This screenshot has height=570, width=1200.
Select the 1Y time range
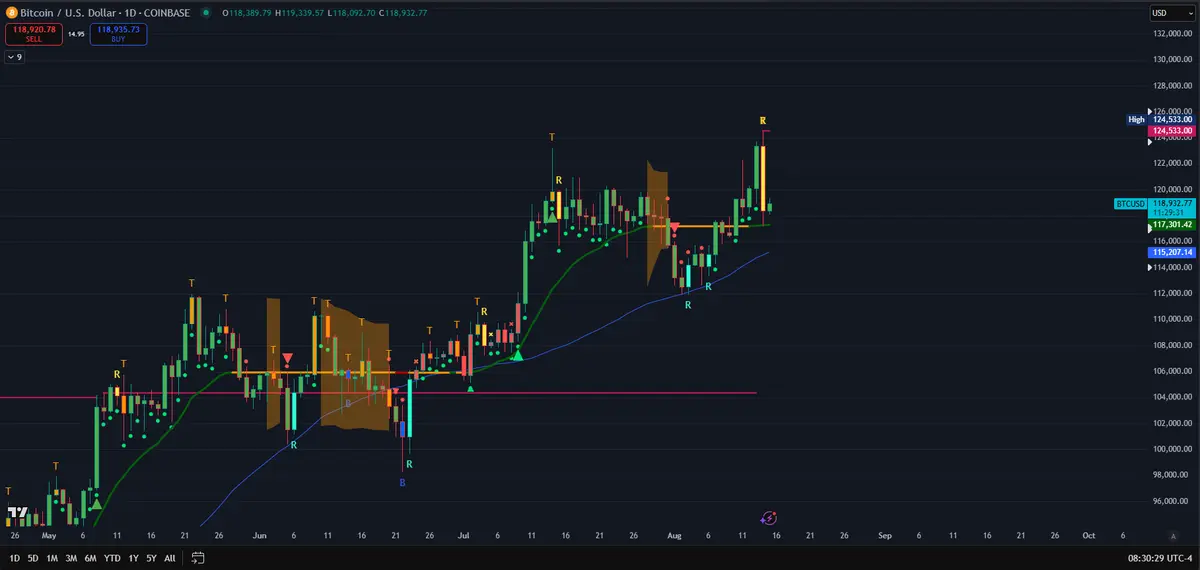pos(133,558)
